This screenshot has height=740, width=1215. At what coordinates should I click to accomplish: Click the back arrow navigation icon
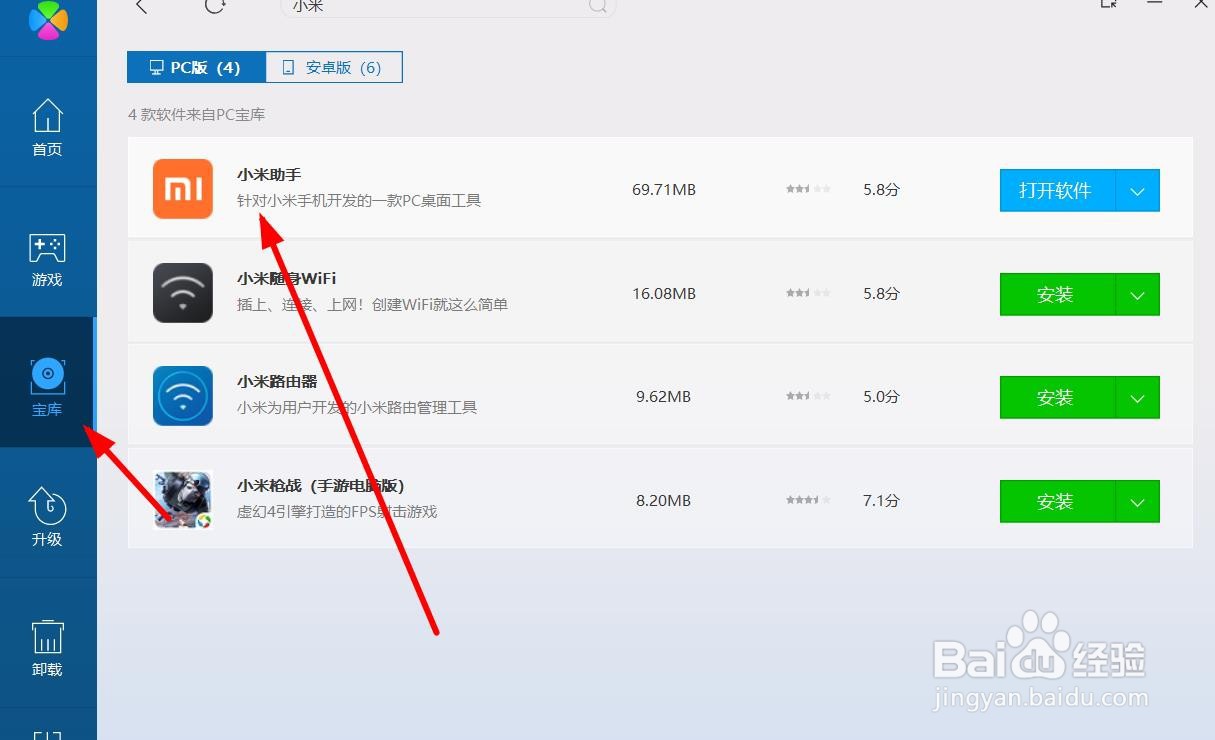(140, 6)
